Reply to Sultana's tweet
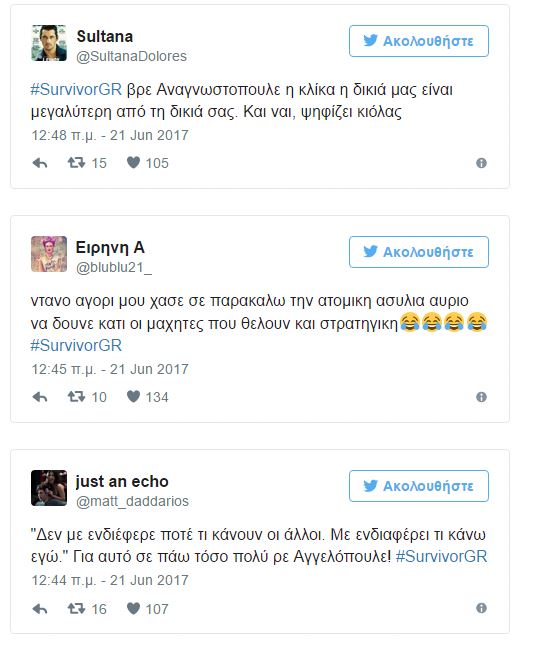This screenshot has width=540, height=648. tap(40, 163)
